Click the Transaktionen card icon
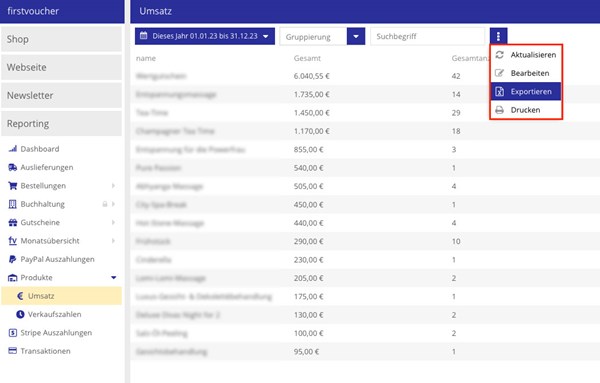 coord(13,351)
